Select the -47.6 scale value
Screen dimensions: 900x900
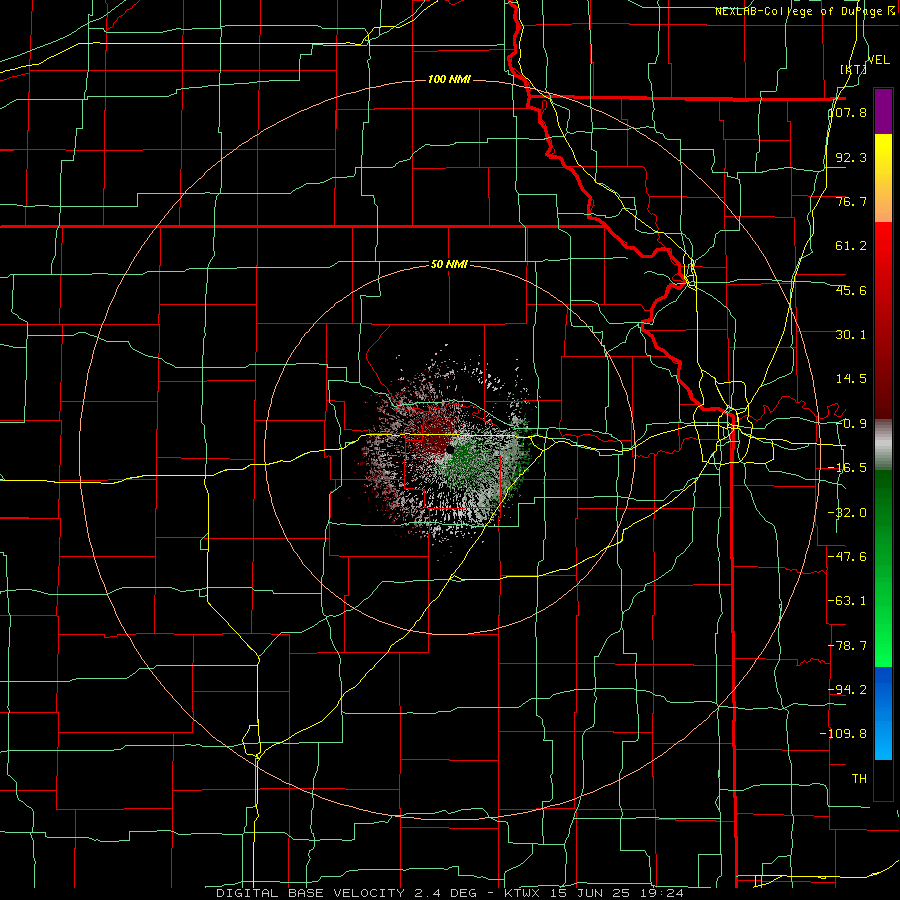click(848, 557)
